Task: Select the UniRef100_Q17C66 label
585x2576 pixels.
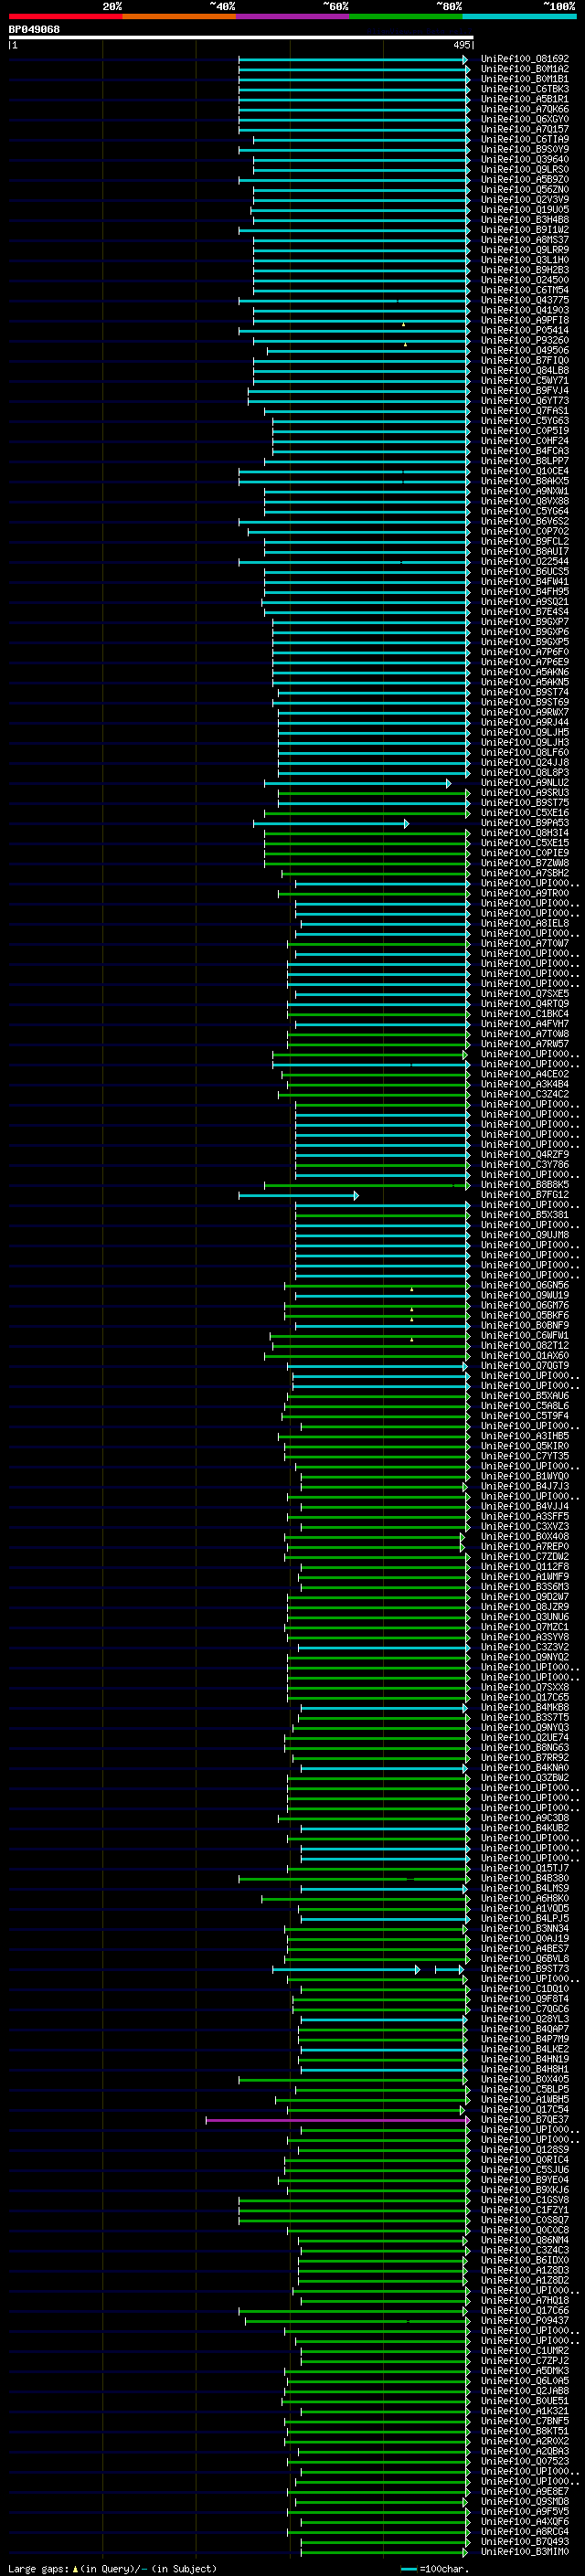Action: 525,2310
